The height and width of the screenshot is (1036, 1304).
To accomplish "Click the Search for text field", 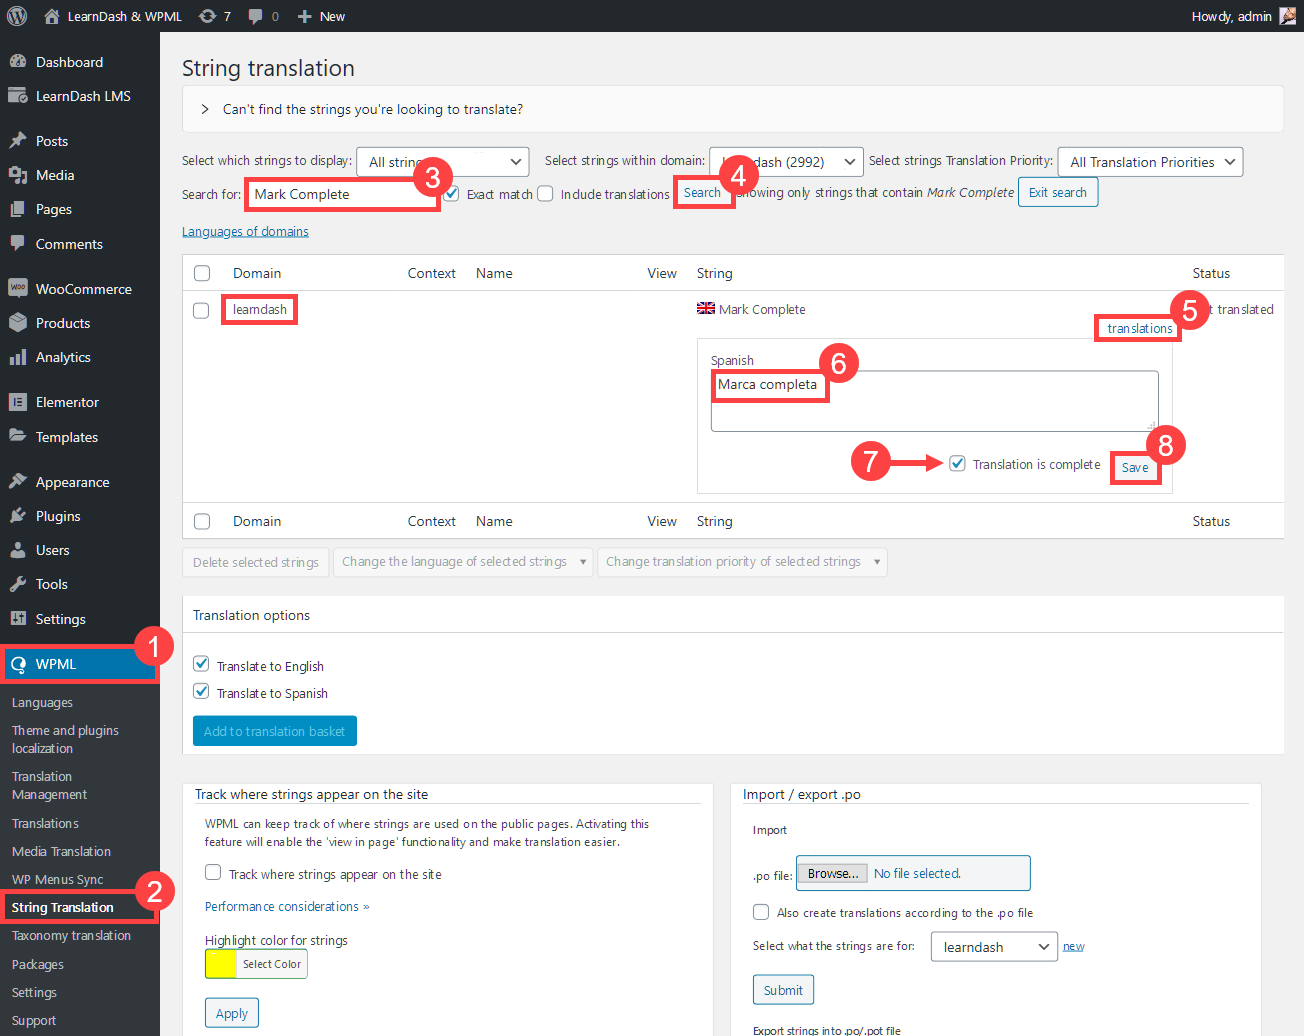I will pyautogui.click(x=342, y=194).
